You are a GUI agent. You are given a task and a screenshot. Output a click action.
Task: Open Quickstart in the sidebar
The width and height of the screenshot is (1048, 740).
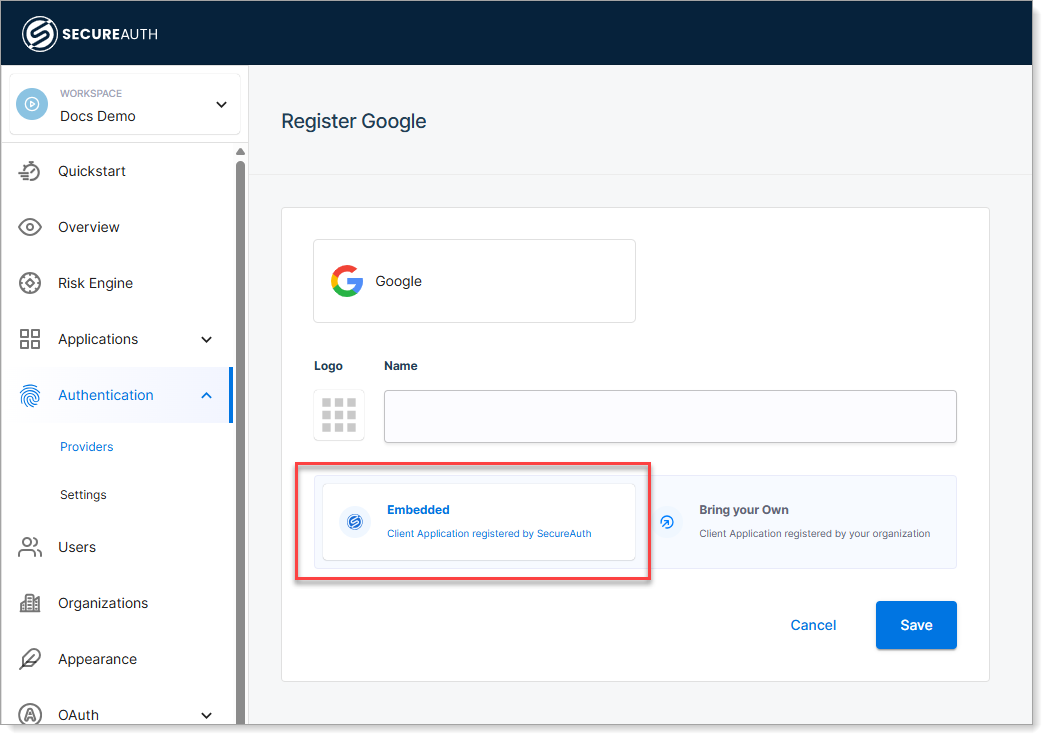point(92,171)
